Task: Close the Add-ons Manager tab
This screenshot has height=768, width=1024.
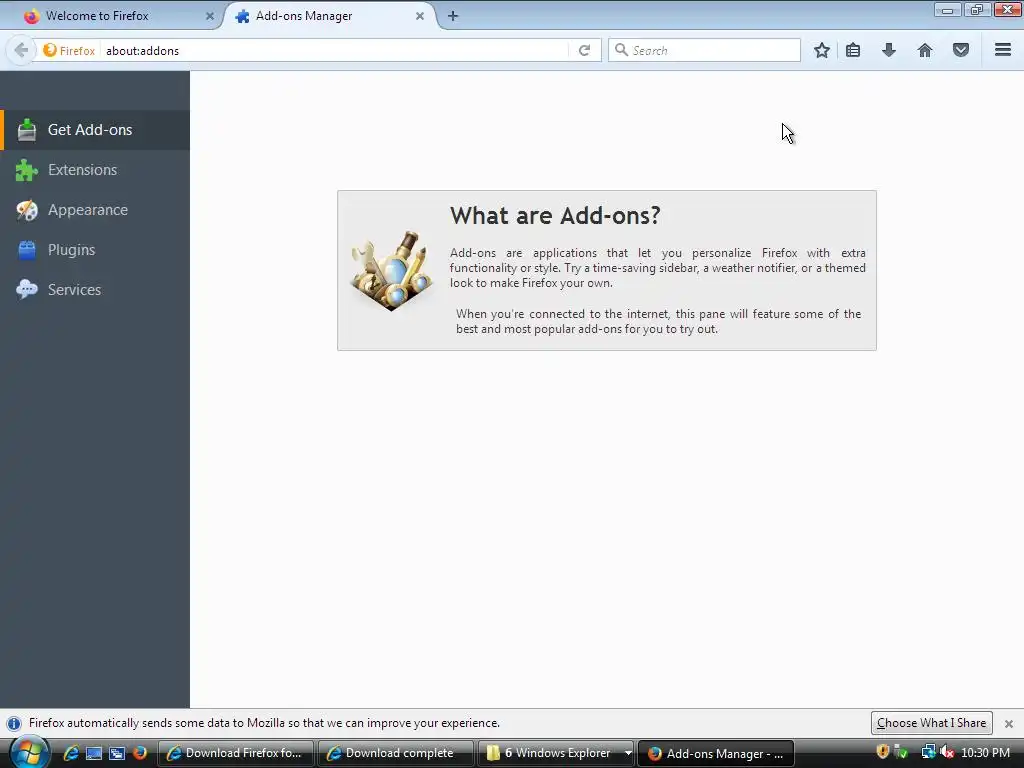Action: pyautogui.click(x=420, y=16)
